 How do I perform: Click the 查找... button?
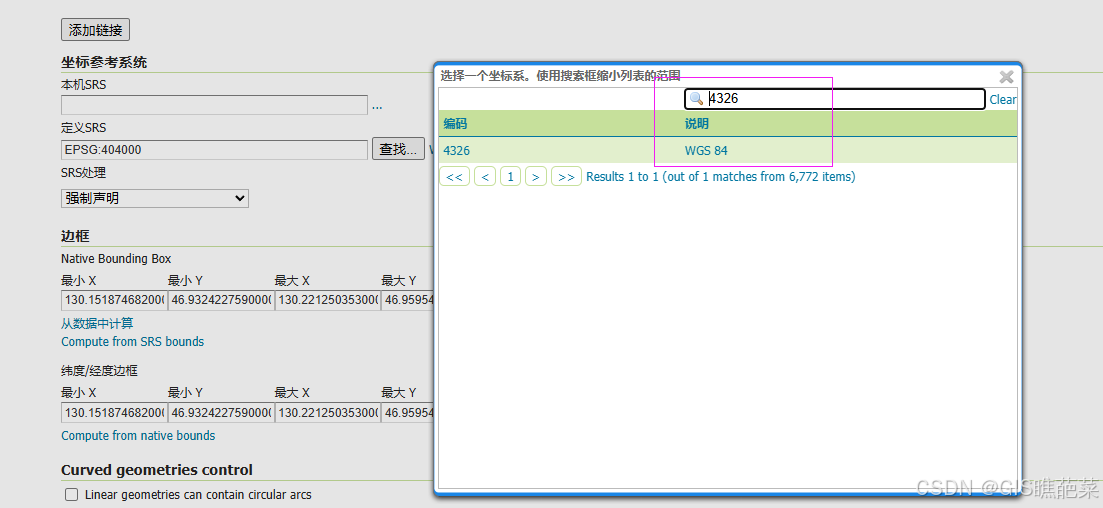pyautogui.click(x=398, y=149)
